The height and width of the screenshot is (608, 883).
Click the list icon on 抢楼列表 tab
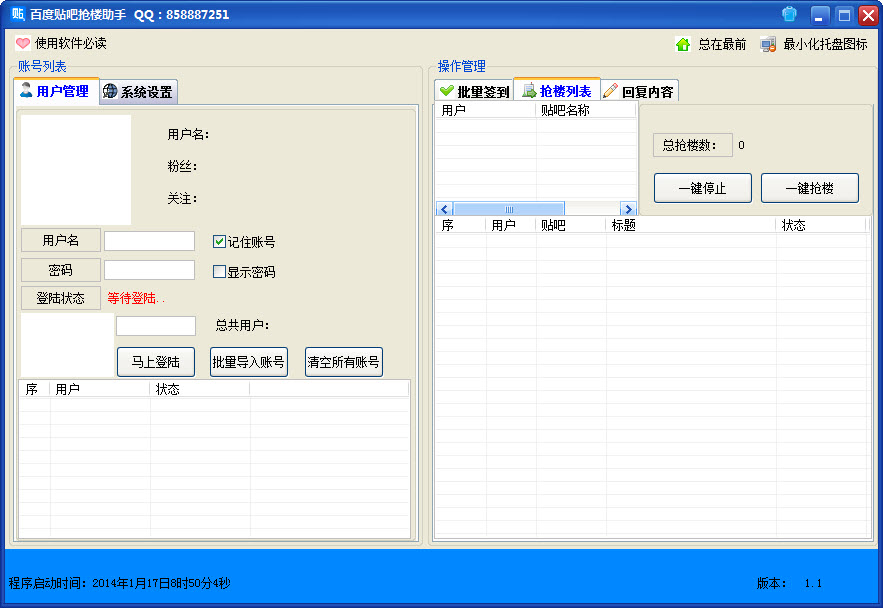click(529, 90)
